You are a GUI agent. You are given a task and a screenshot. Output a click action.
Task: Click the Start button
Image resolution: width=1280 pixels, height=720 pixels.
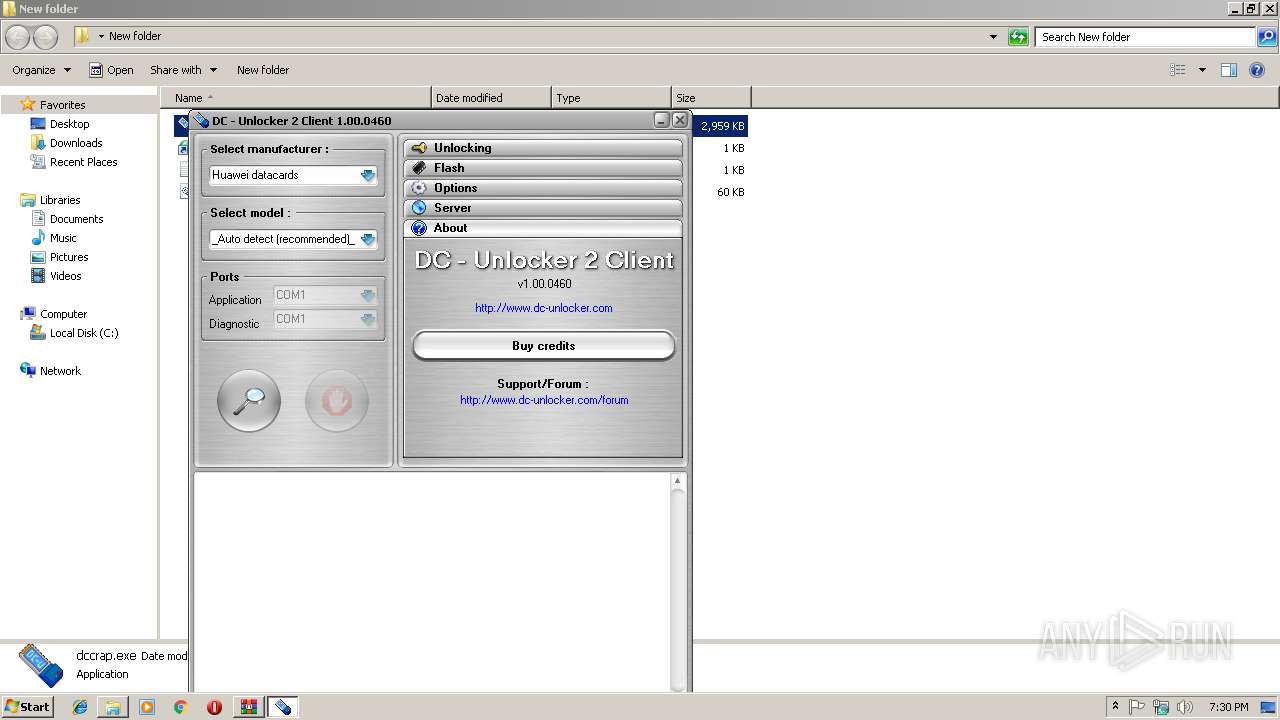(28, 707)
